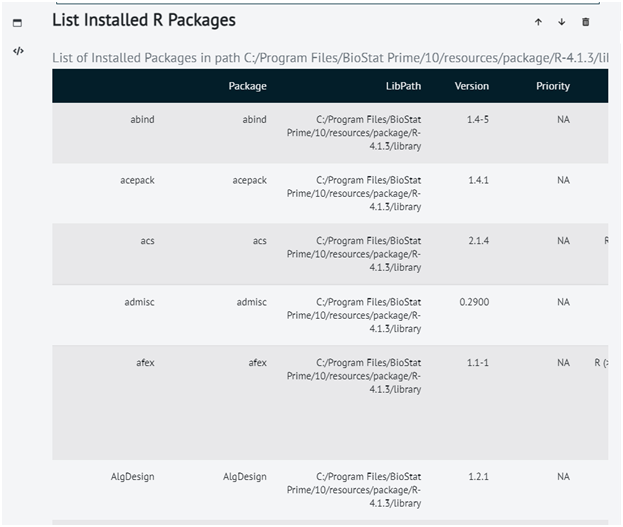Click the admisc version 0.2900 cell

tap(474, 302)
